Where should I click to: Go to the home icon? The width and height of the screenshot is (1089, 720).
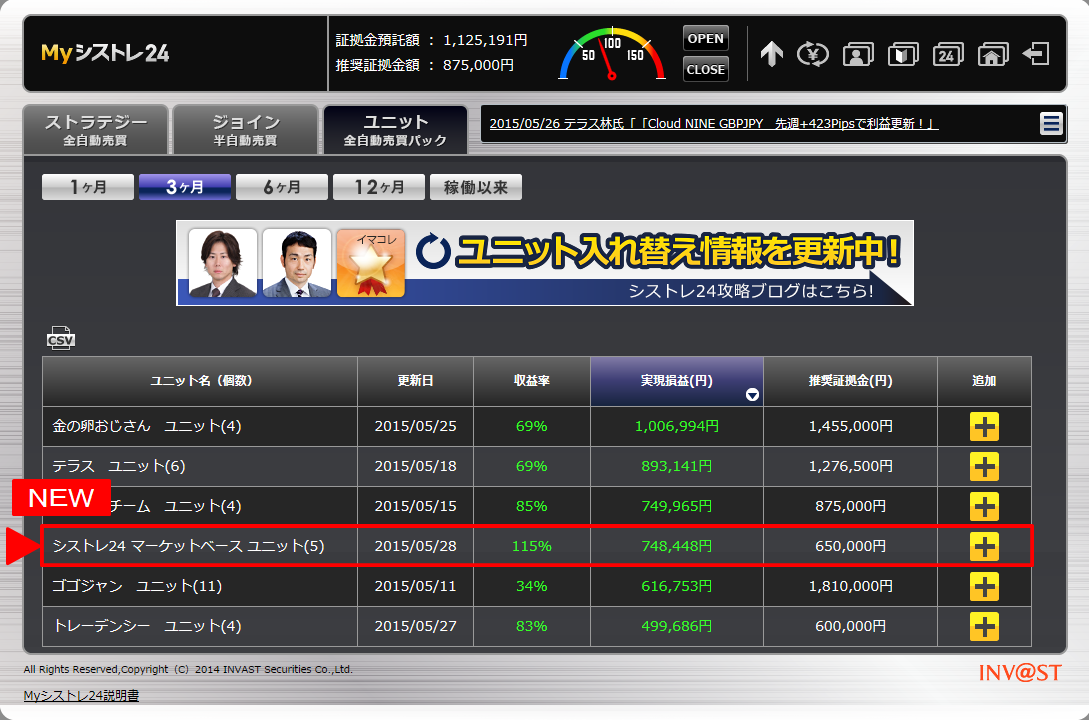[x=992, y=54]
